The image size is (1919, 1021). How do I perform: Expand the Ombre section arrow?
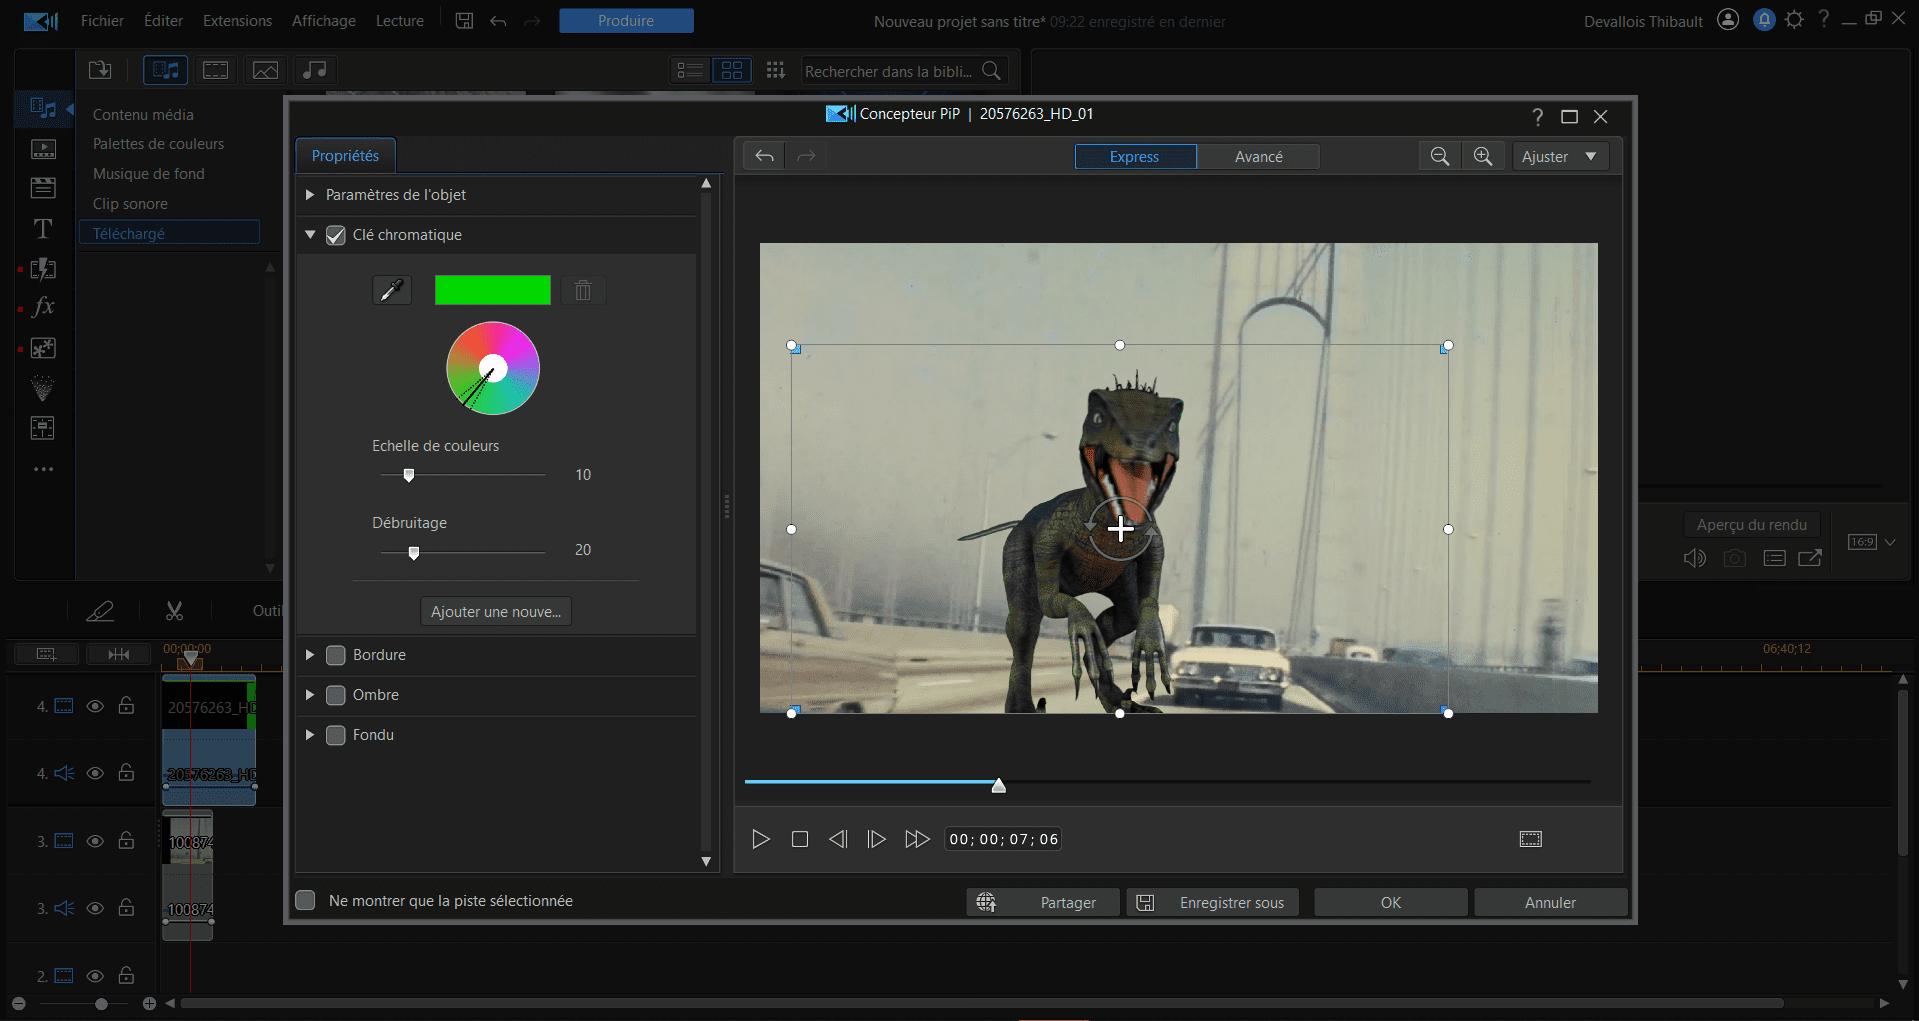(x=310, y=695)
